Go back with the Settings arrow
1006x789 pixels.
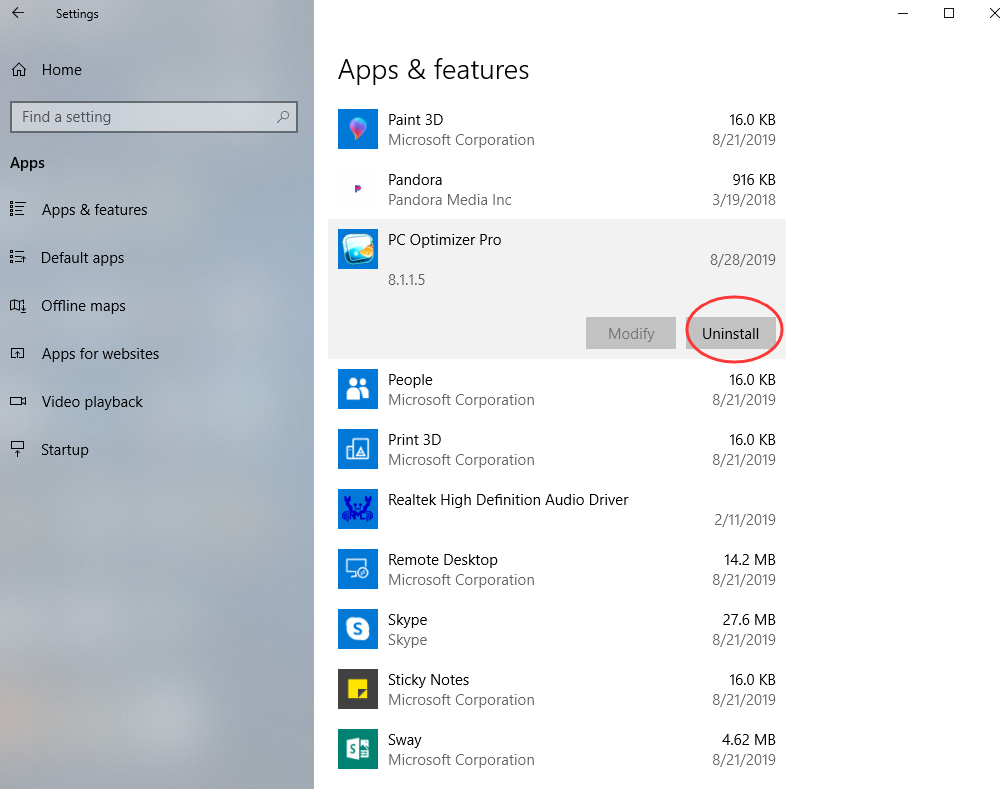click(x=18, y=13)
